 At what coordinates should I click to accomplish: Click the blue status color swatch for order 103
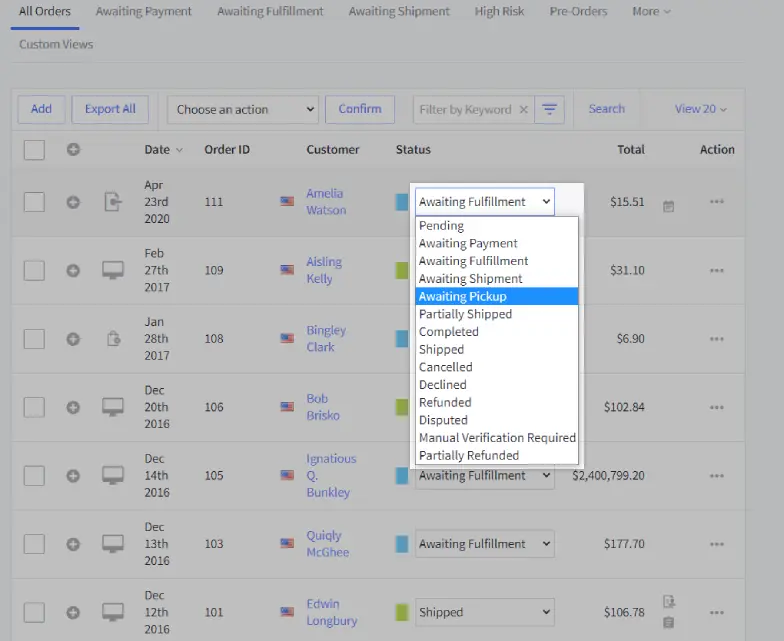click(x=402, y=544)
